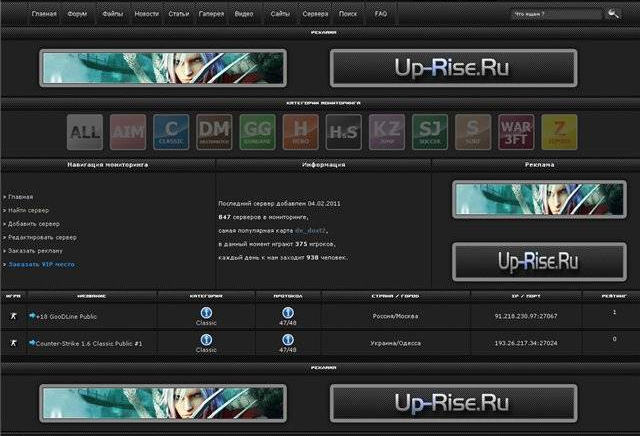Click protocol info icon for Counter-Strike 1.6 Classic
The image size is (640, 436).
pyautogui.click(x=288, y=340)
